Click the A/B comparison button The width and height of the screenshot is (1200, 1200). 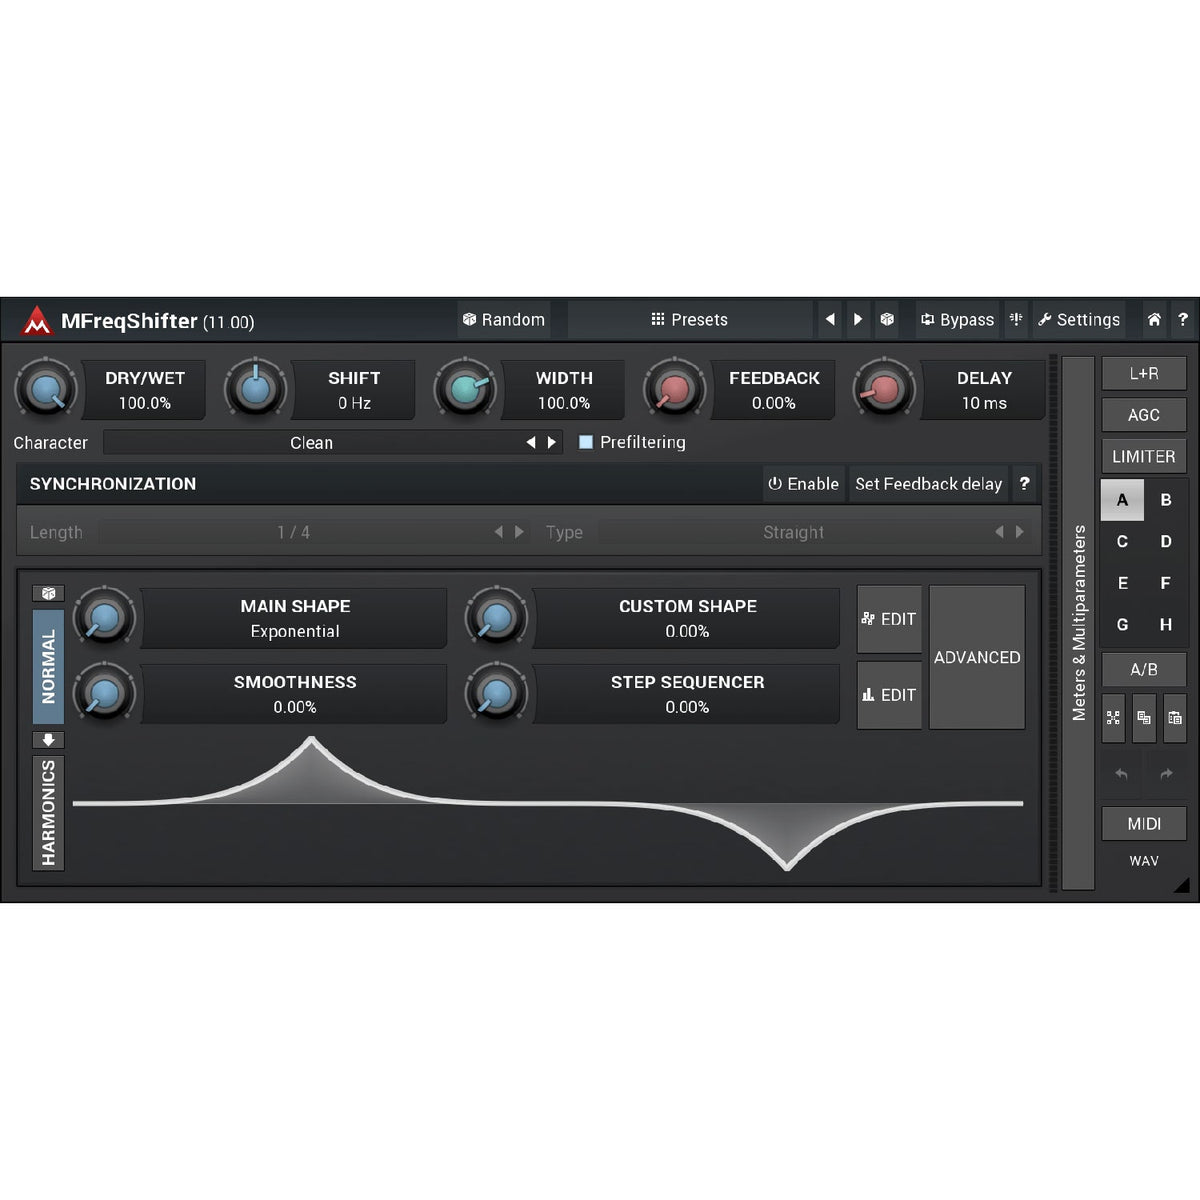pos(1144,669)
